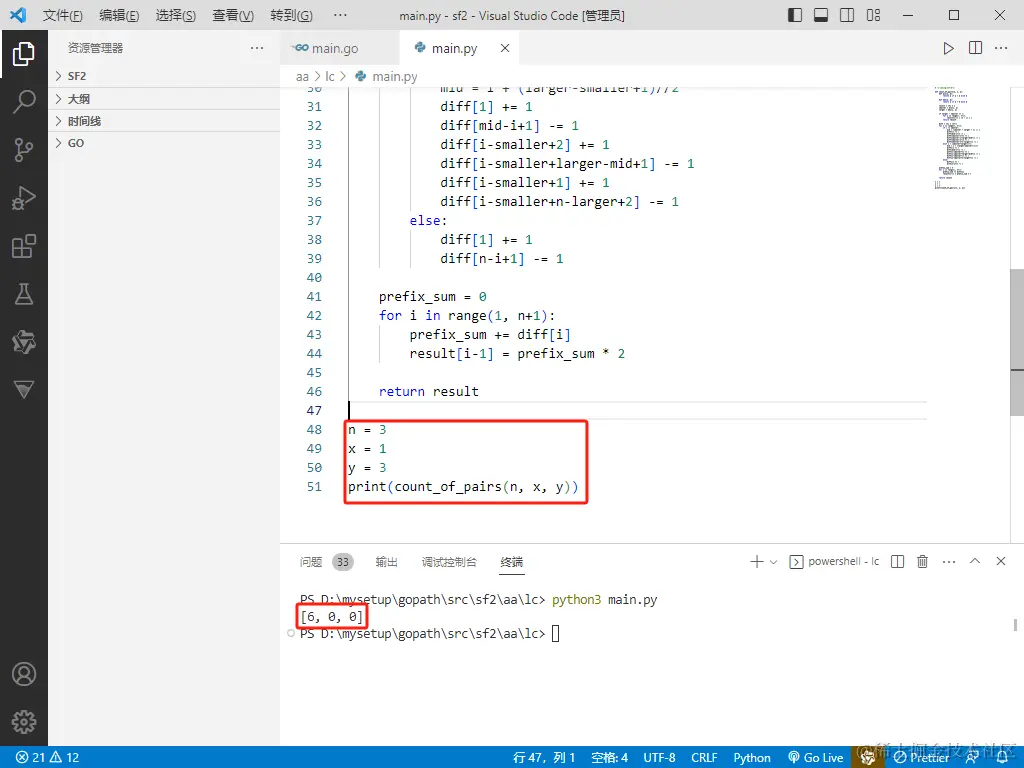Image resolution: width=1024 pixels, height=768 pixels.
Task: Open the 编辑(E) menu
Action: coord(119,15)
